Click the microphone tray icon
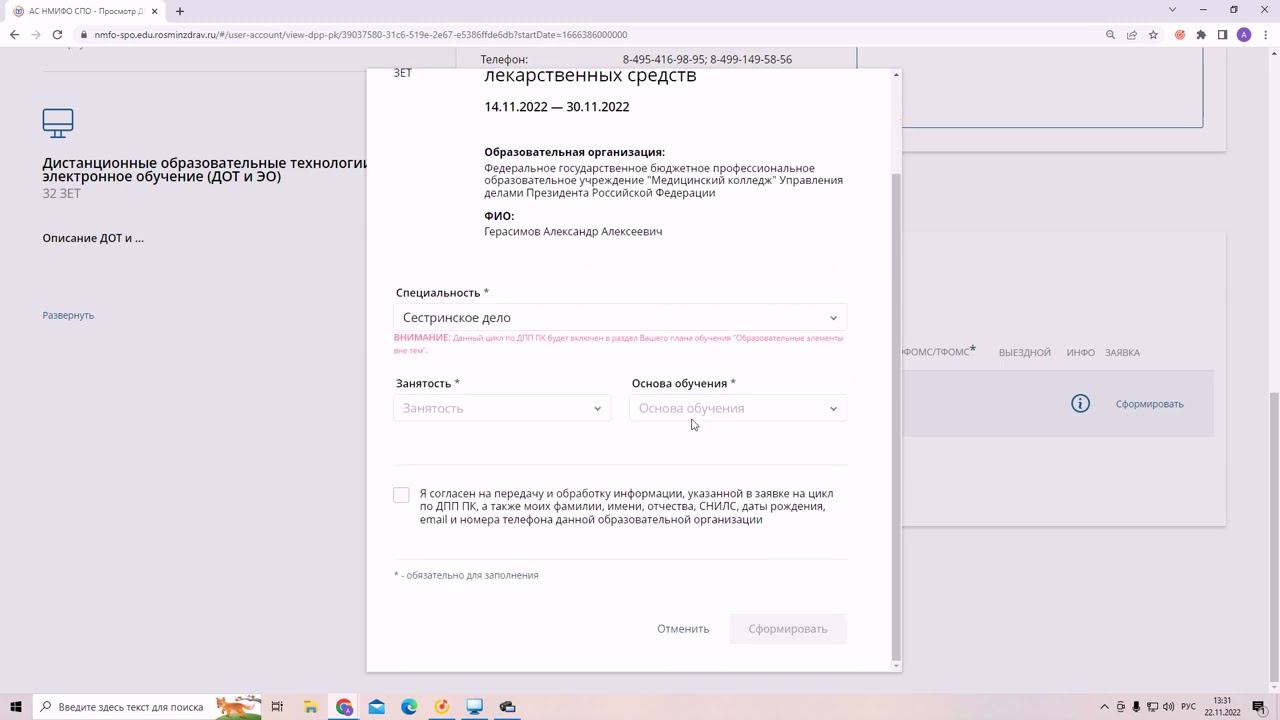1280x720 pixels. tap(1136, 707)
